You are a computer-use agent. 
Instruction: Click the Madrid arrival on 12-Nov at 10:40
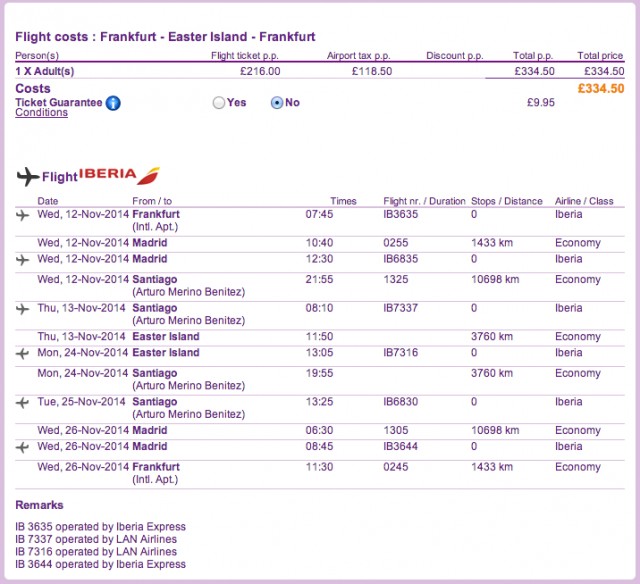point(150,243)
